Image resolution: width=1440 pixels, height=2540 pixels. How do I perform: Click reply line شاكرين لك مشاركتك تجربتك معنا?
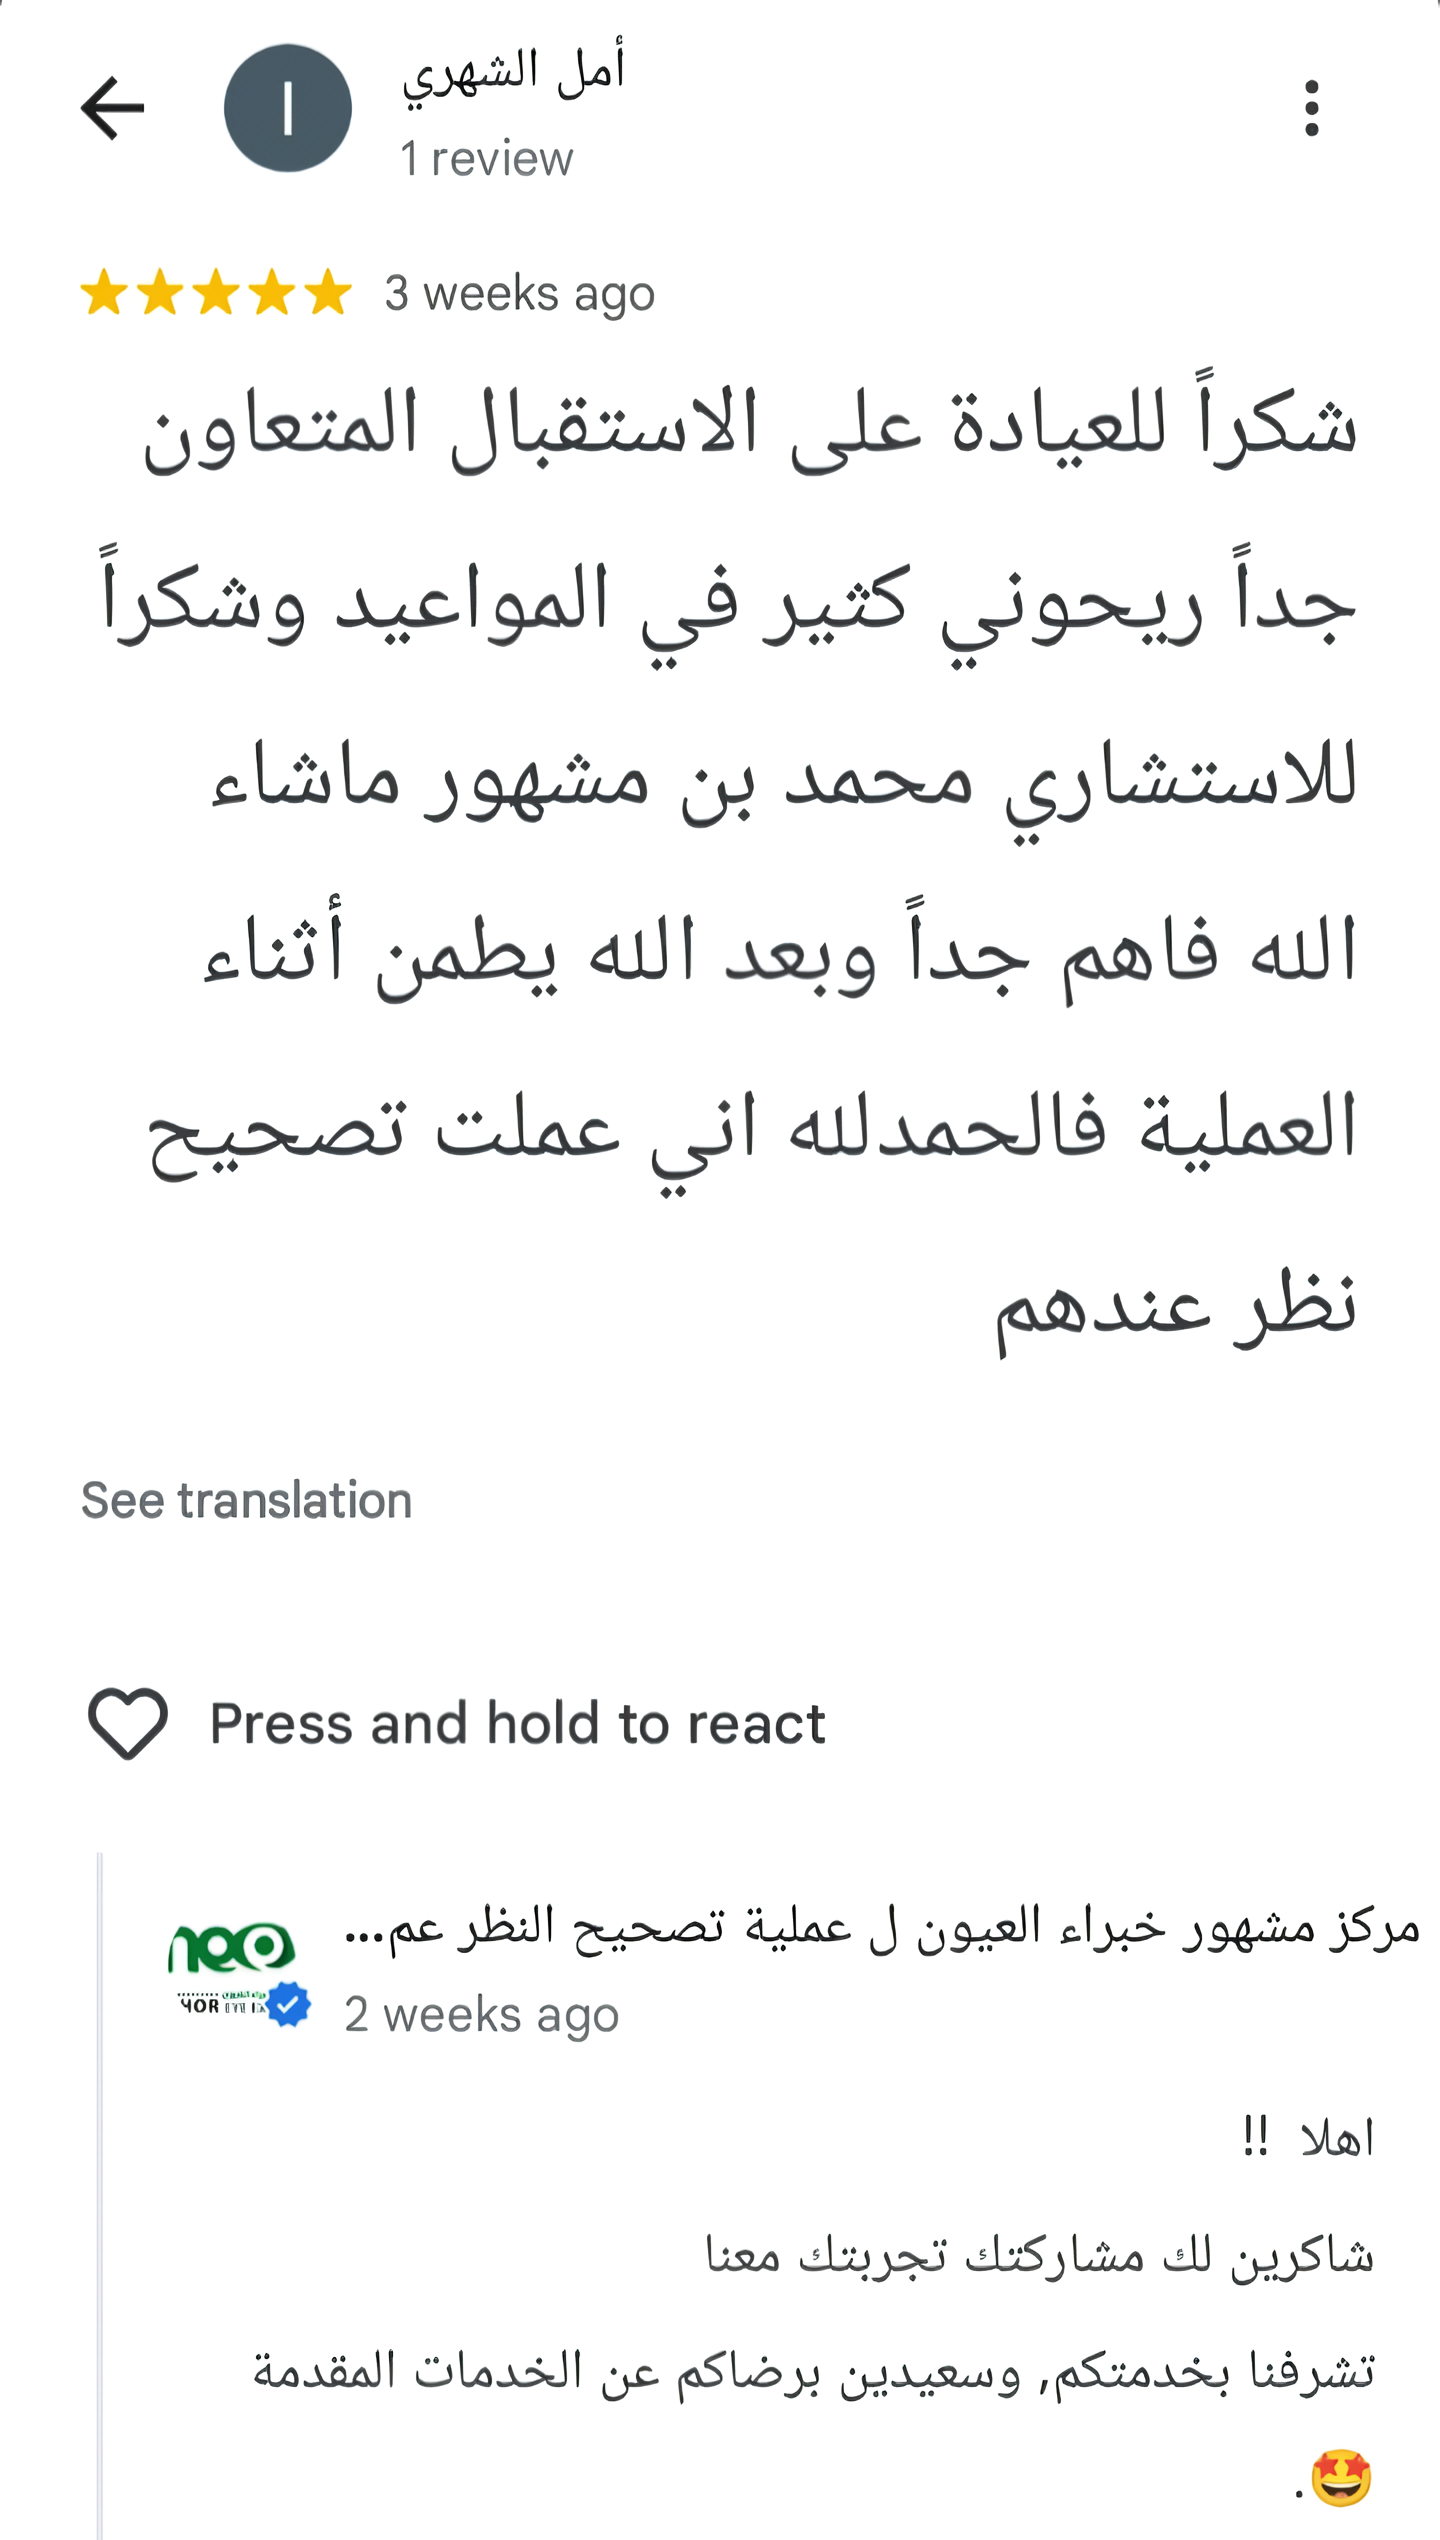coord(1040,2256)
